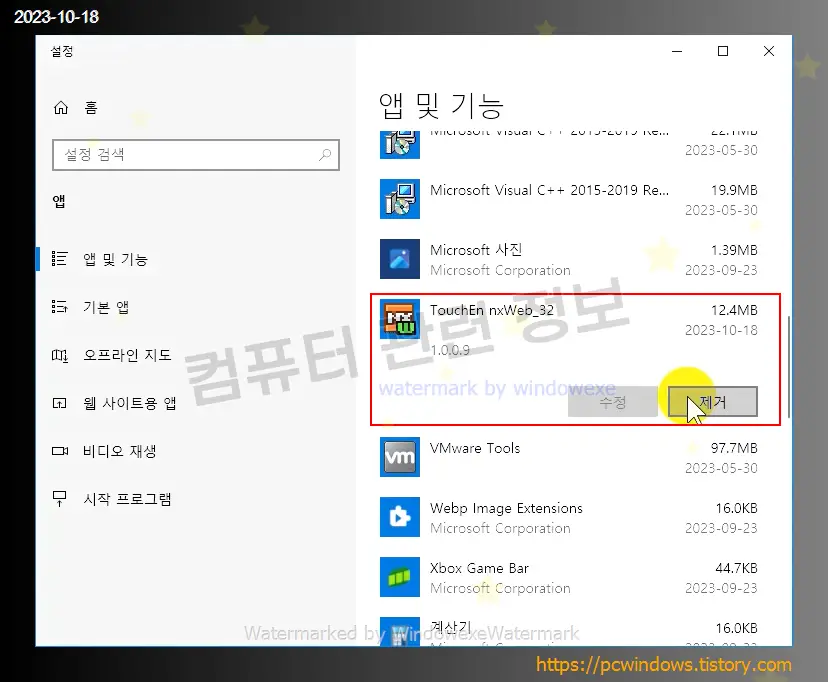This screenshot has width=828, height=682.
Task: Click the 44.7KB size of Xbox Game Bar
Action: point(736,569)
